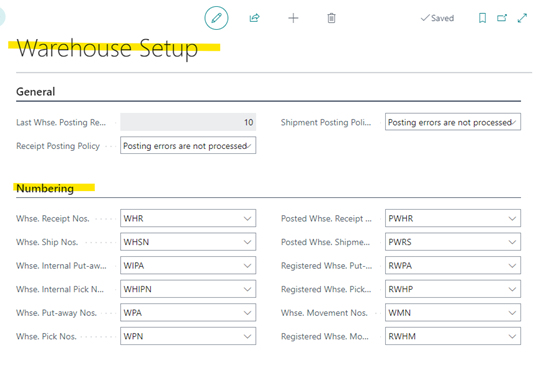Viewport: 557px width, 371px height.
Task: Expand the Posted Whse. Receipt PWHR dropdown
Action: click(x=512, y=219)
